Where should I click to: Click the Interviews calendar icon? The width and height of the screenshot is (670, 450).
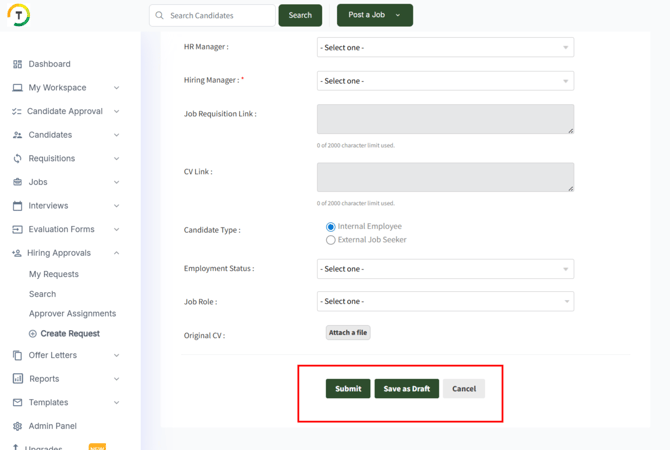[17, 206]
